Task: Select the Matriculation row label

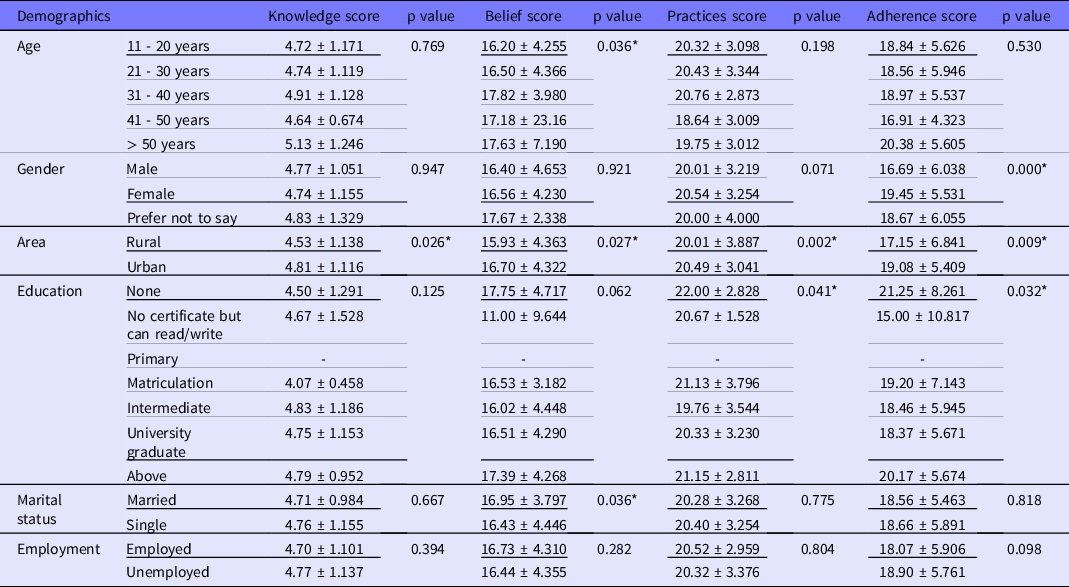Action: [170, 383]
